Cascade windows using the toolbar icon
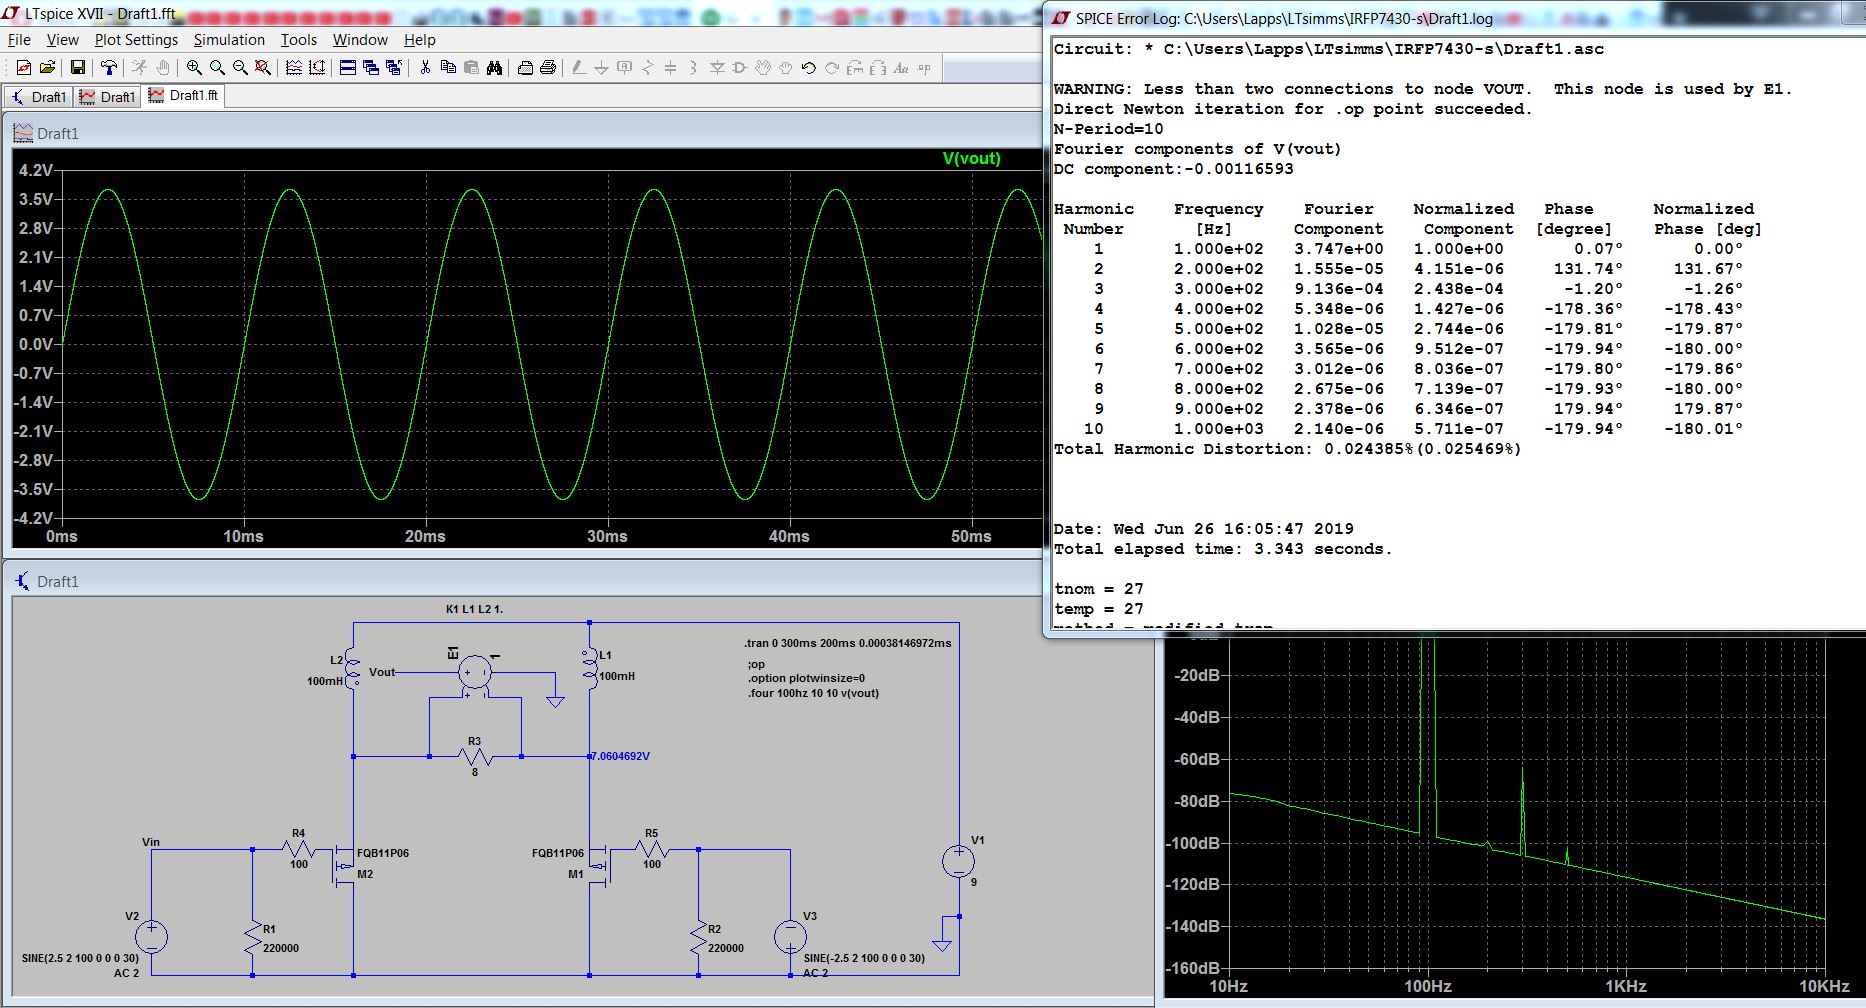Screen dimensions: 1866x1008 (371, 67)
